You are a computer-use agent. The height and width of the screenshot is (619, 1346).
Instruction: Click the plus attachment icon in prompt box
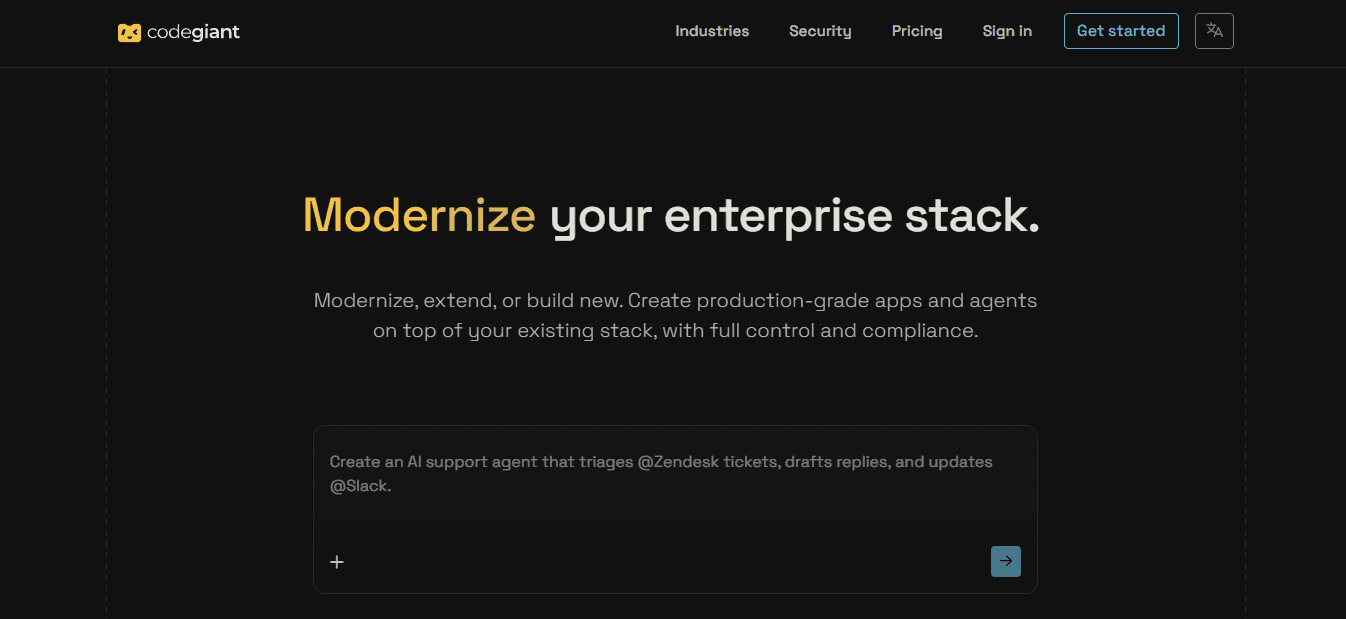(337, 562)
